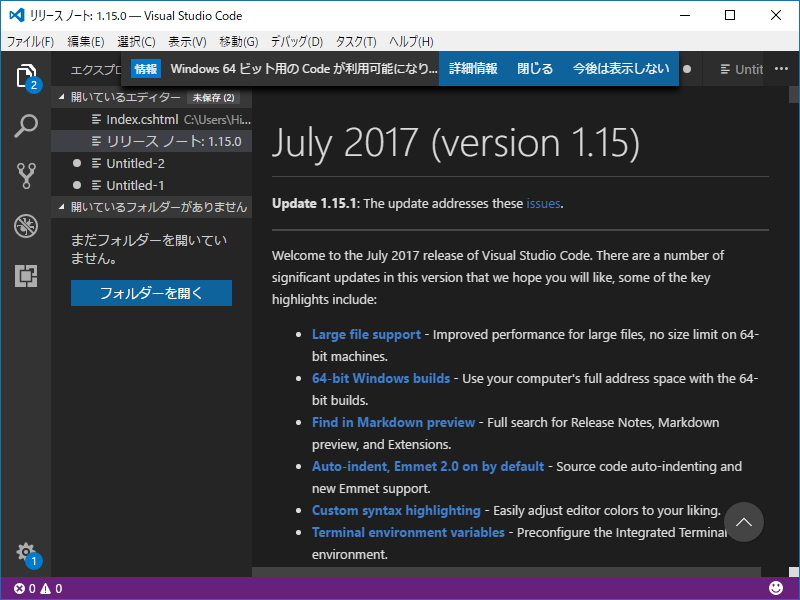Follow the Terminal environment variables link

[408, 532]
